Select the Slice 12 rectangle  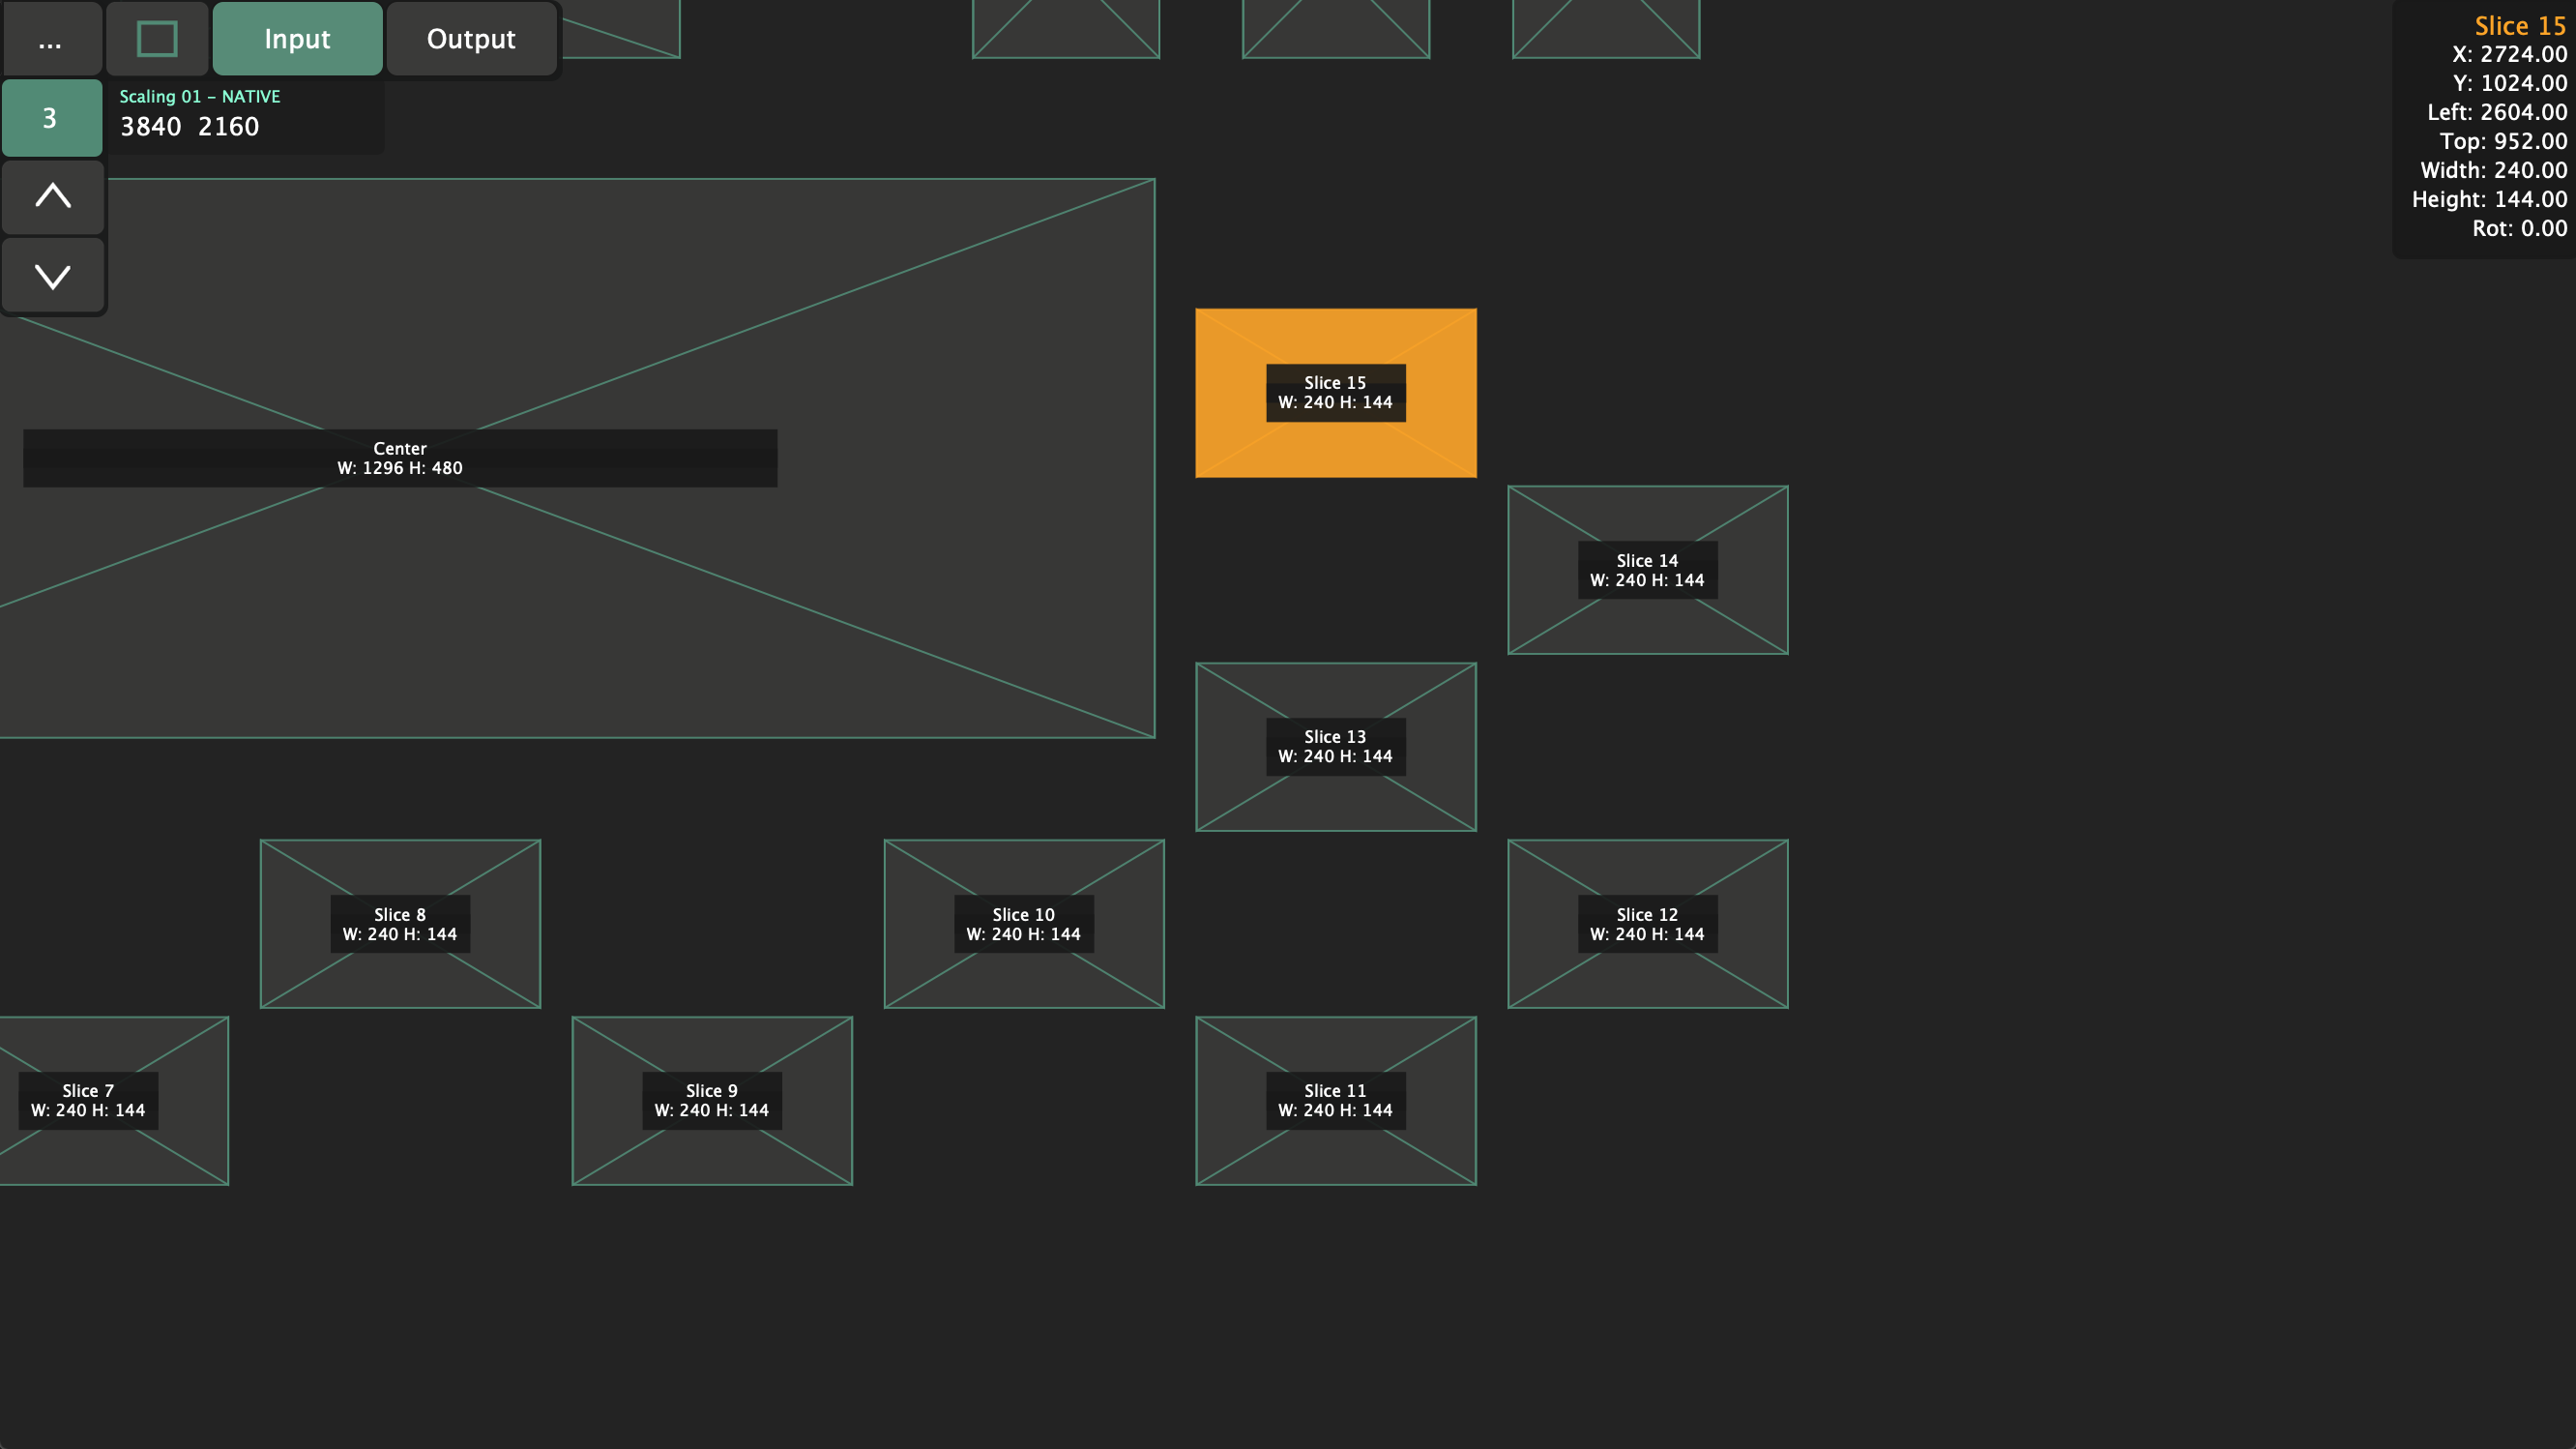coord(1648,924)
